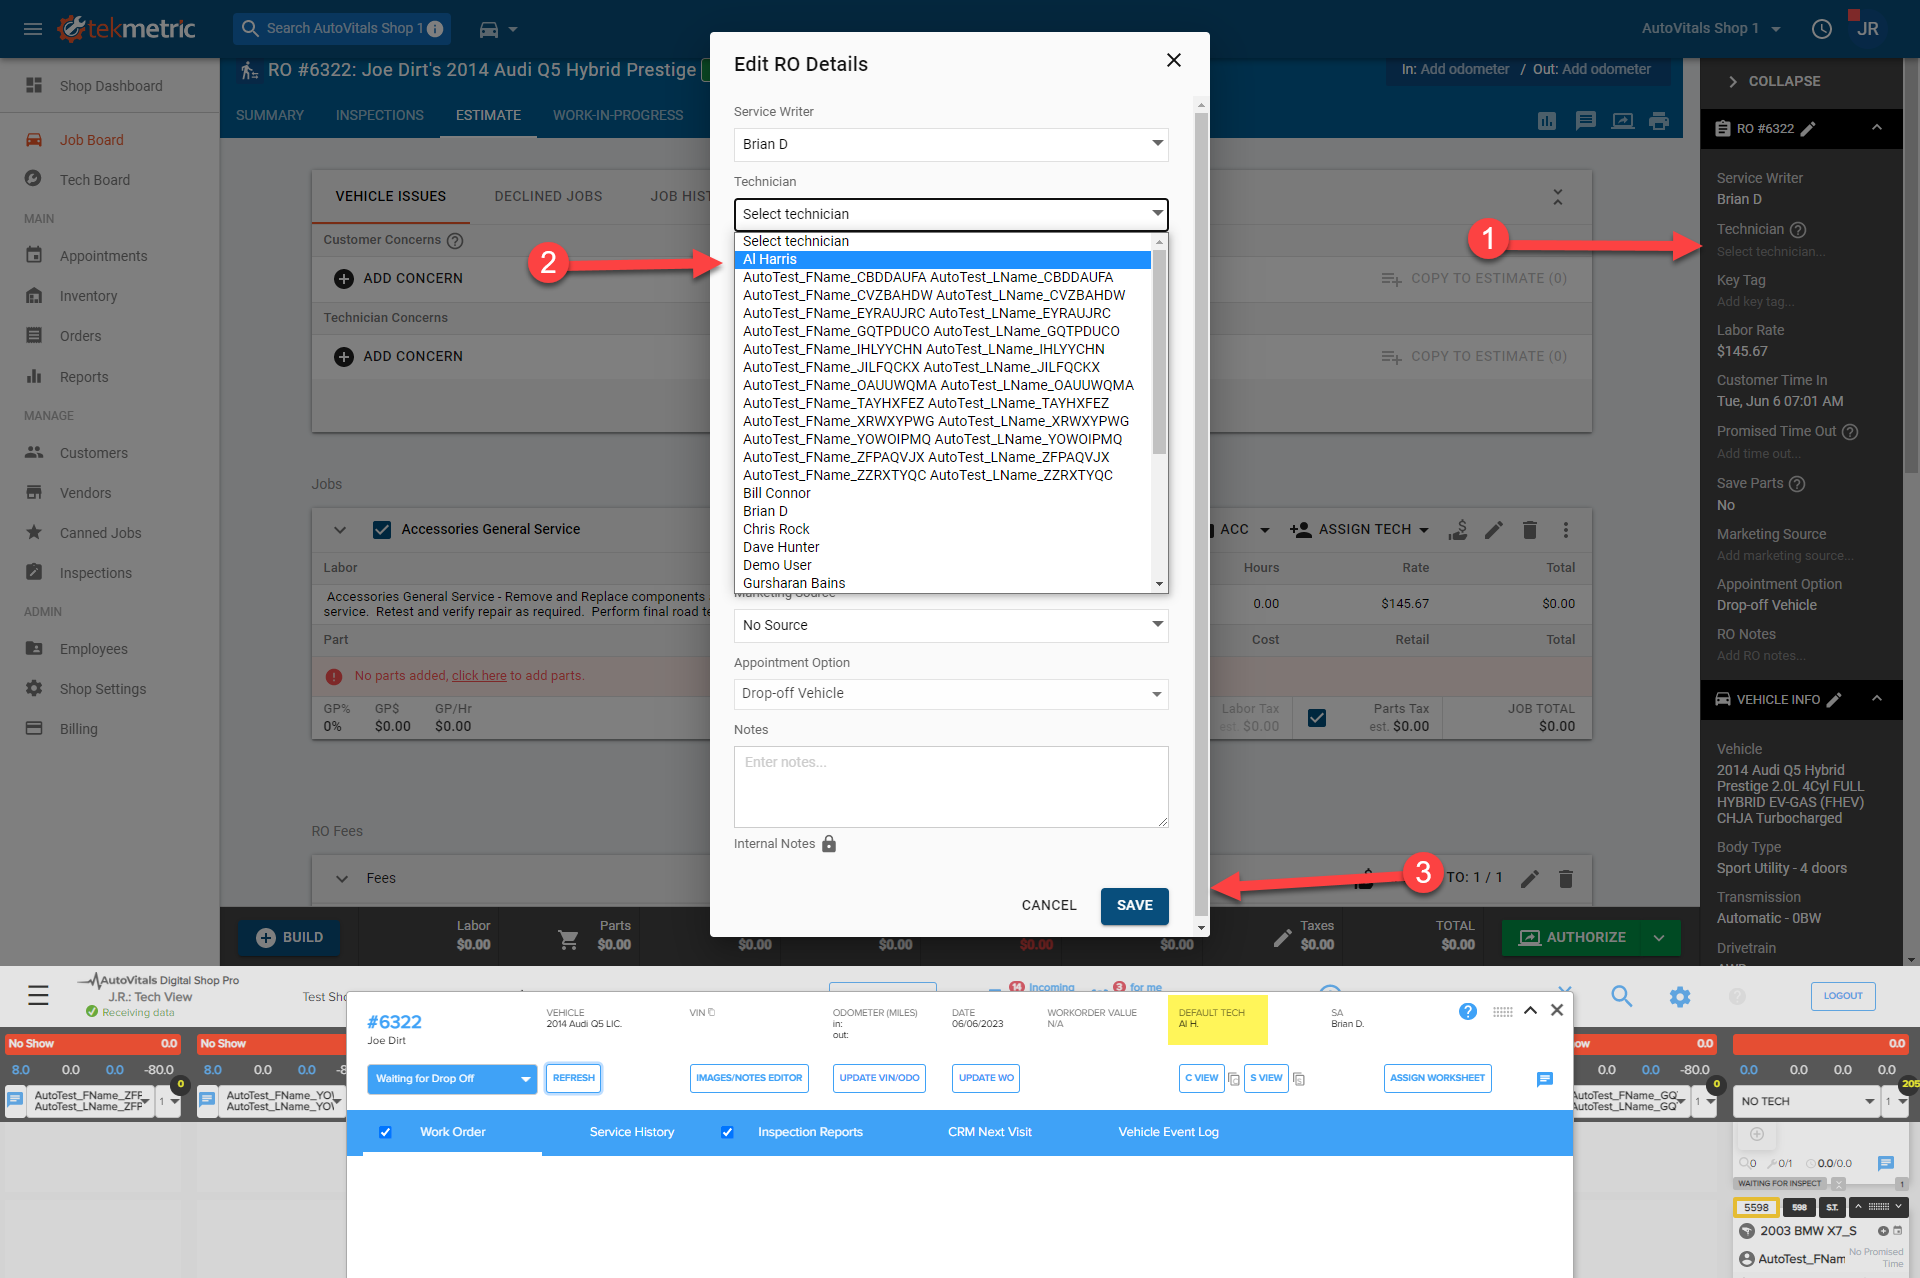1920x1278 pixels.
Task: Open AutoVitals Shop 1 selector dropdown
Action: pyautogui.click(x=1711, y=29)
